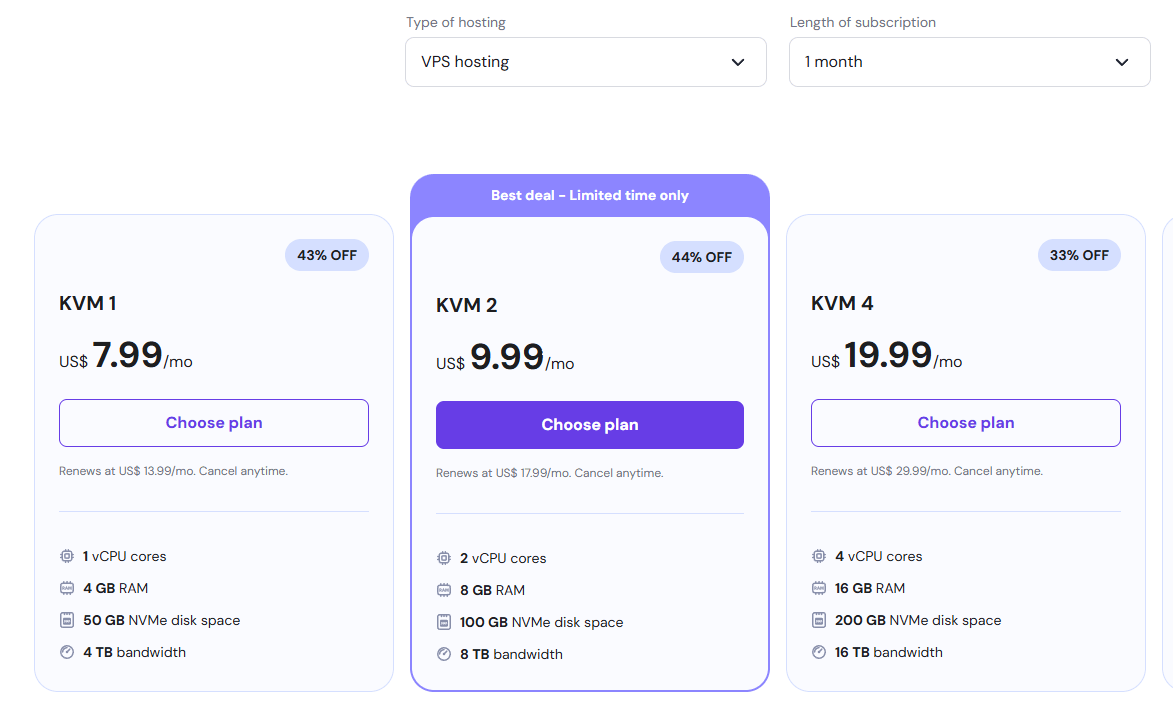This screenshot has height=711, width=1173.
Task: Click the bandwidth gauge icon in KVM 1
Action: pyautogui.click(x=67, y=652)
